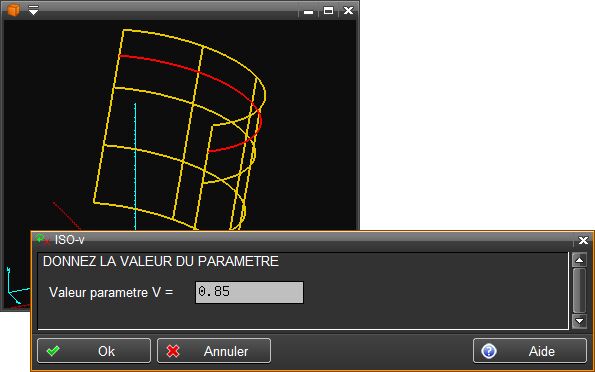
Task: Click the red cross icon on Annuler
Action: pyautogui.click(x=173, y=351)
